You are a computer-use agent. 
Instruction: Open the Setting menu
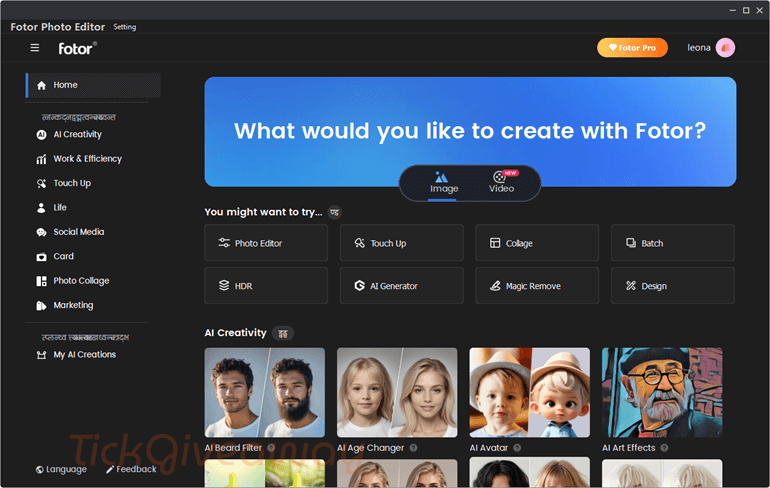point(125,27)
